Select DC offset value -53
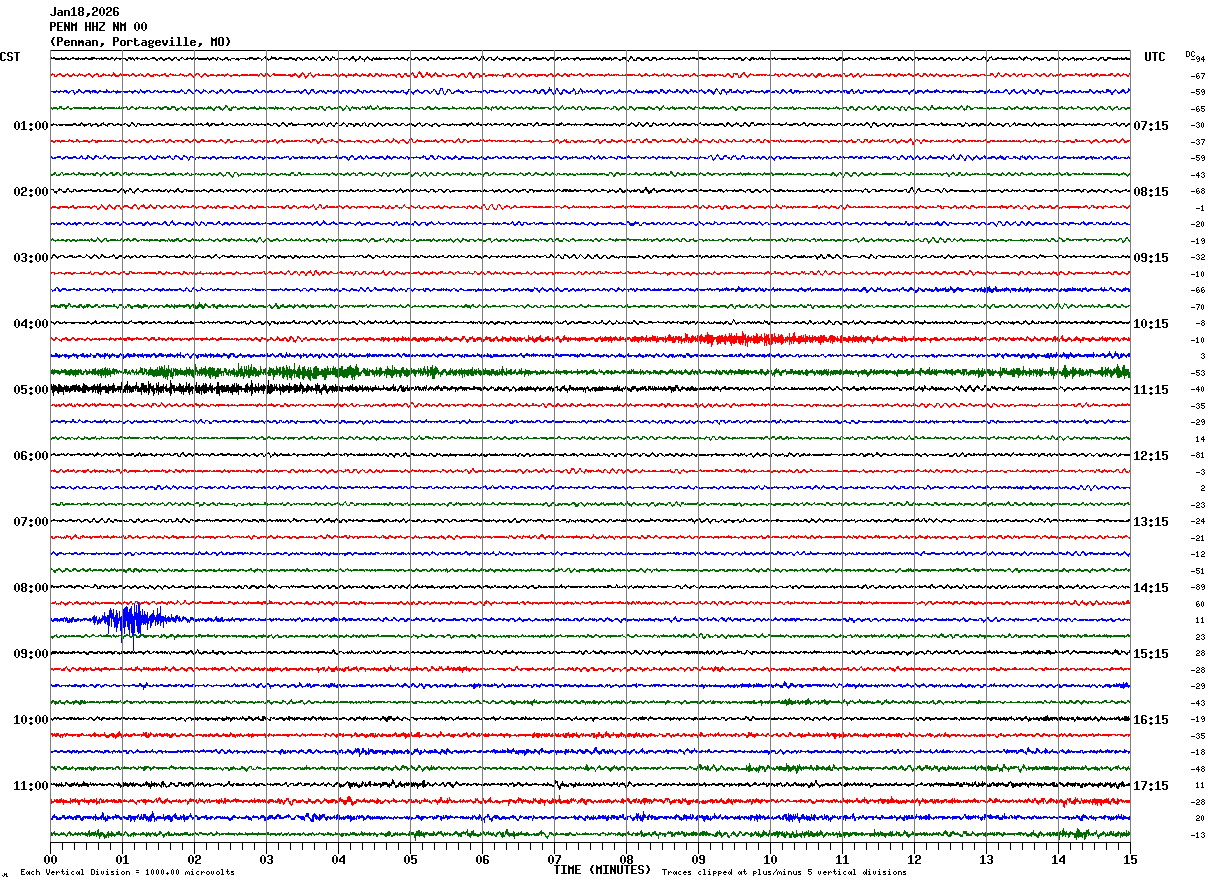 pos(1196,373)
